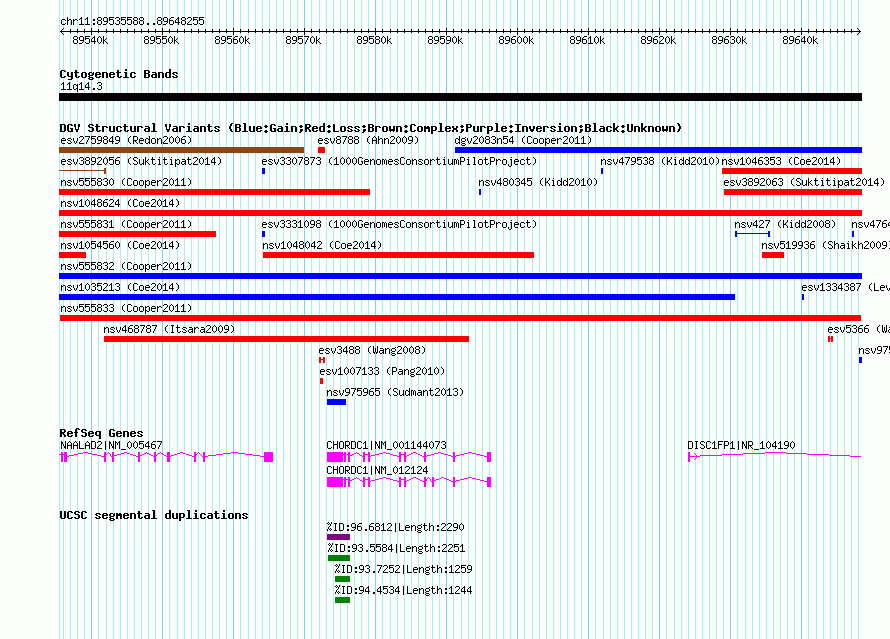Click the 89640k ruler position
This screenshot has height=639, width=890.
point(800,40)
